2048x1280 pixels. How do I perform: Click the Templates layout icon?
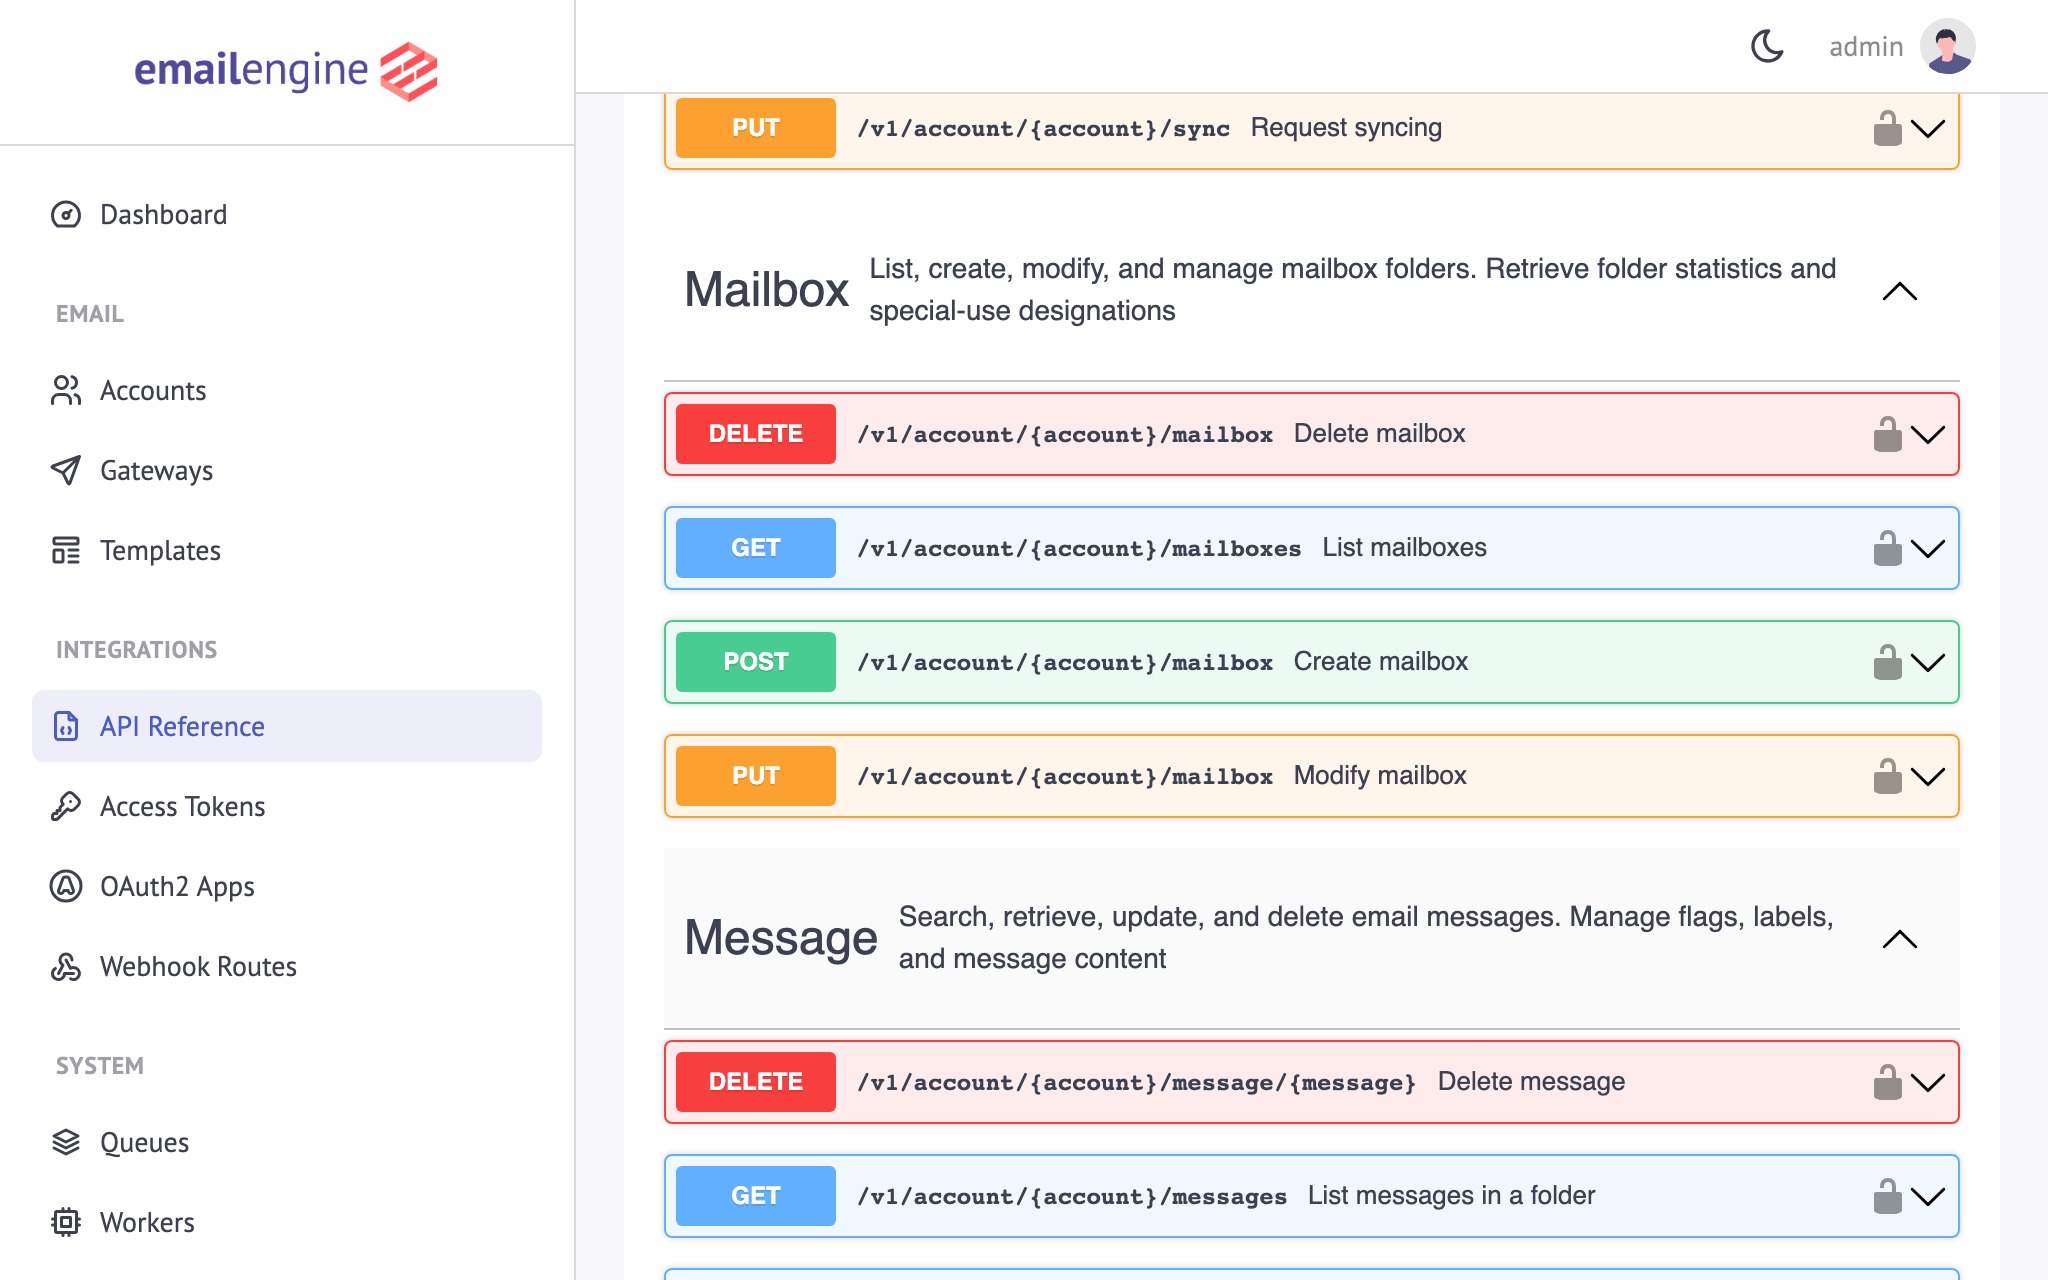(66, 550)
